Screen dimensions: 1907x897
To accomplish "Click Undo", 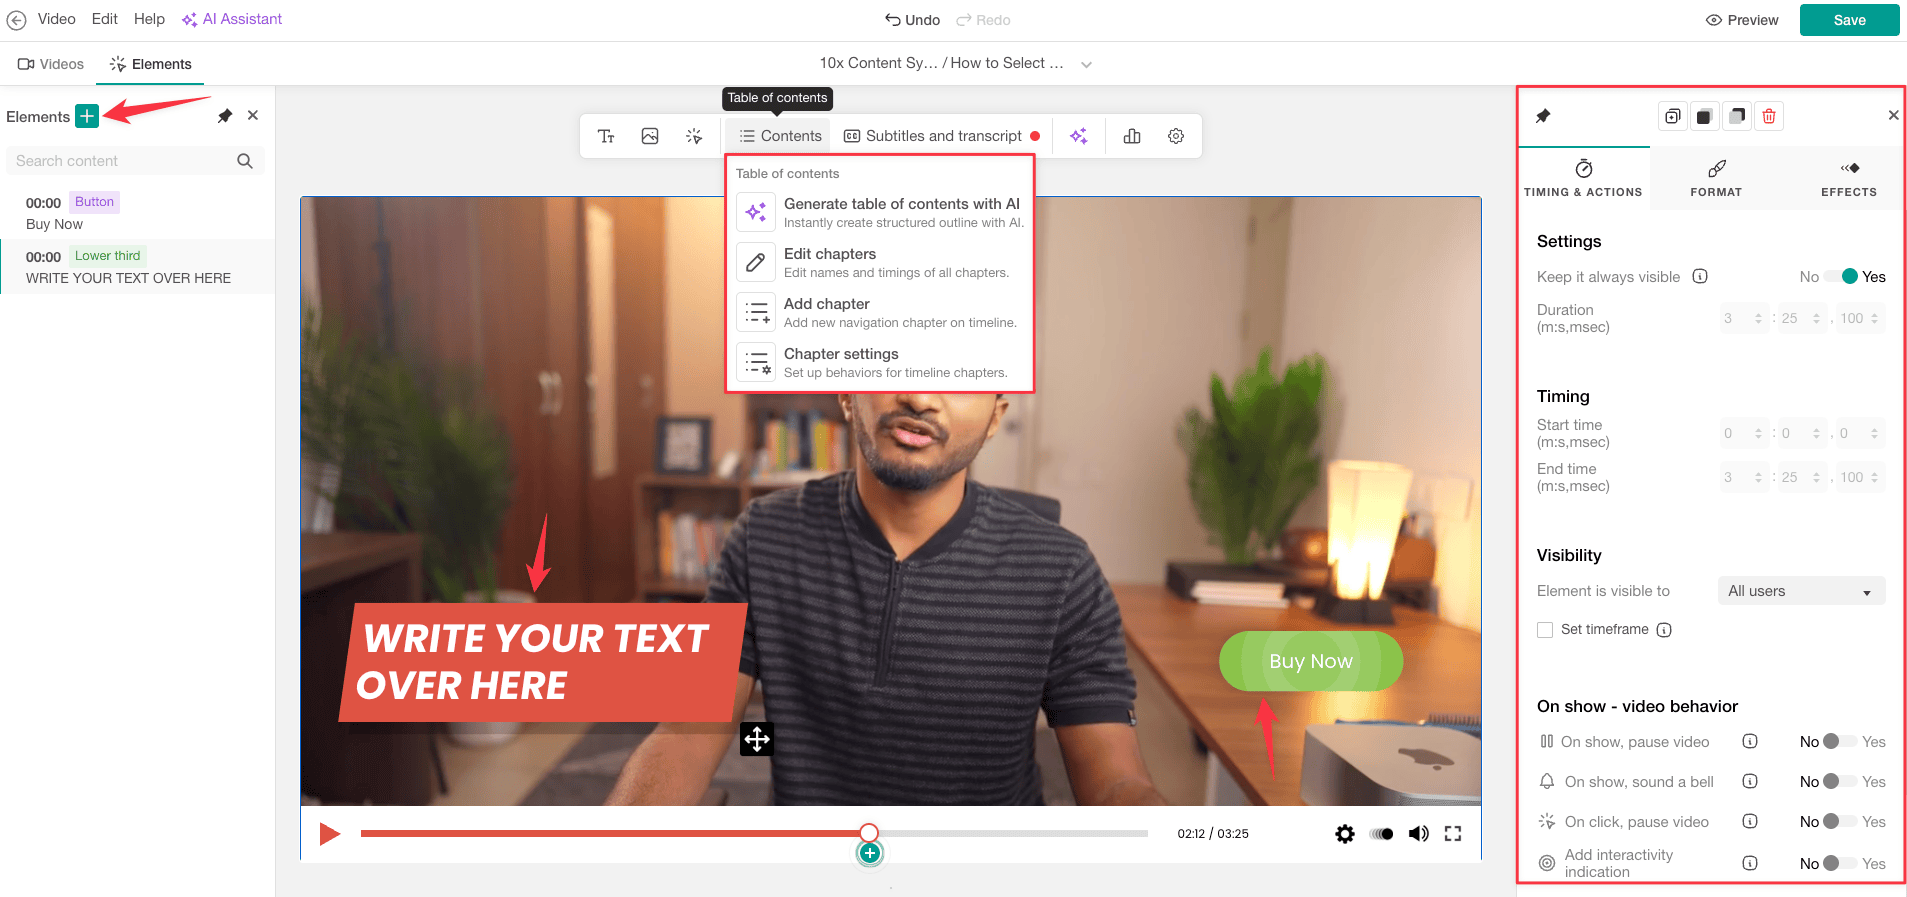I will click(912, 20).
